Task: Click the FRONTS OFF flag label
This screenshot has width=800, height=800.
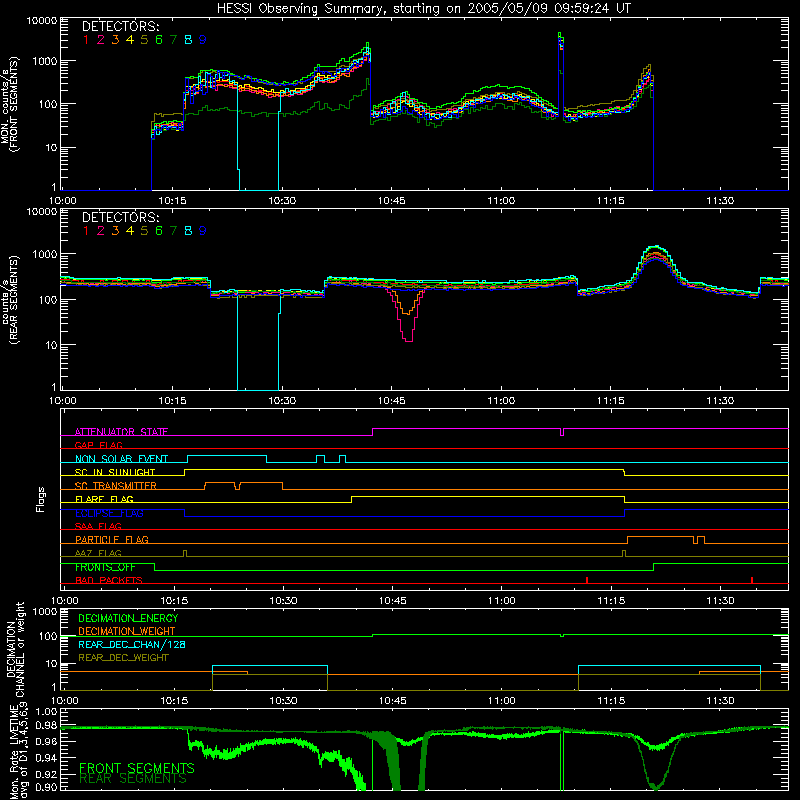Action: coord(105,567)
